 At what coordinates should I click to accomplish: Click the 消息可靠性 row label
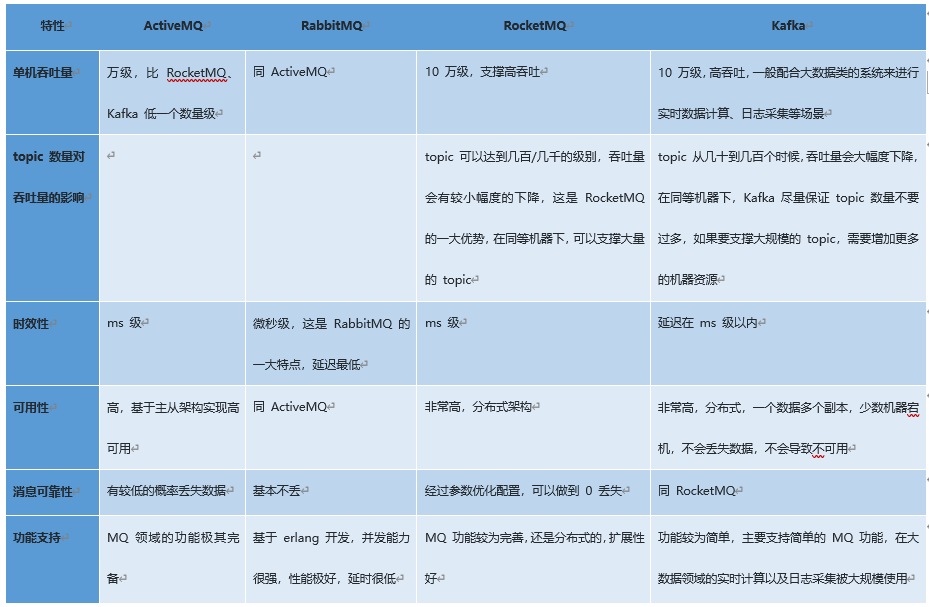coord(53,492)
